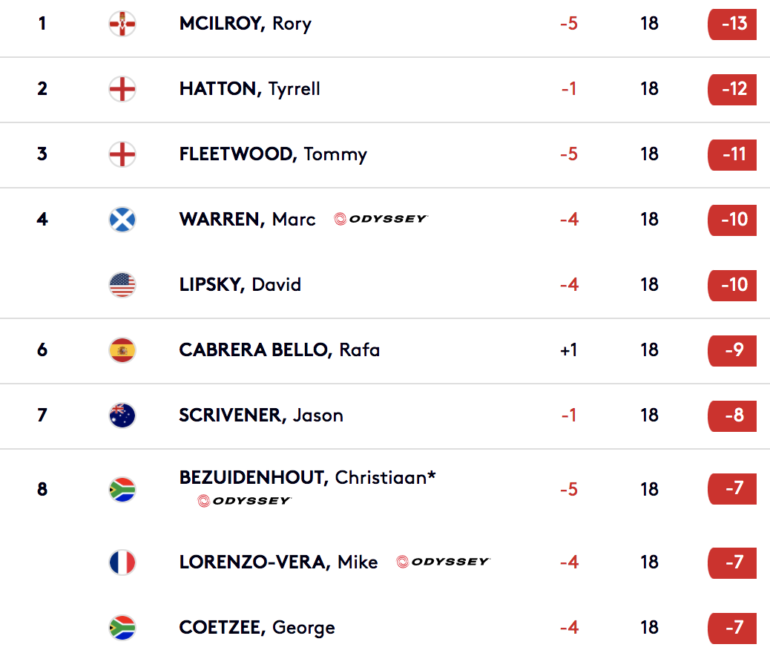This screenshot has height=653, width=770.
Task: Click Rafa Cabrera Bello's Spain flag icon
Action: 122,350
